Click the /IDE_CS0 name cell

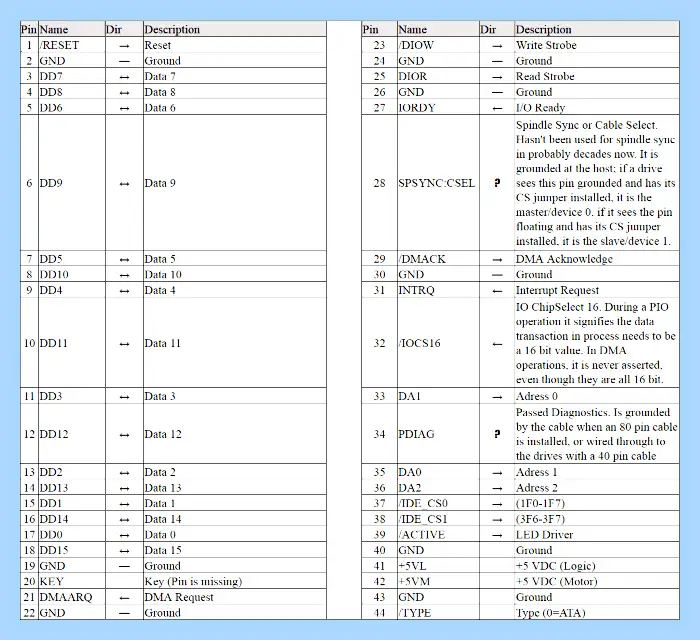438,503
